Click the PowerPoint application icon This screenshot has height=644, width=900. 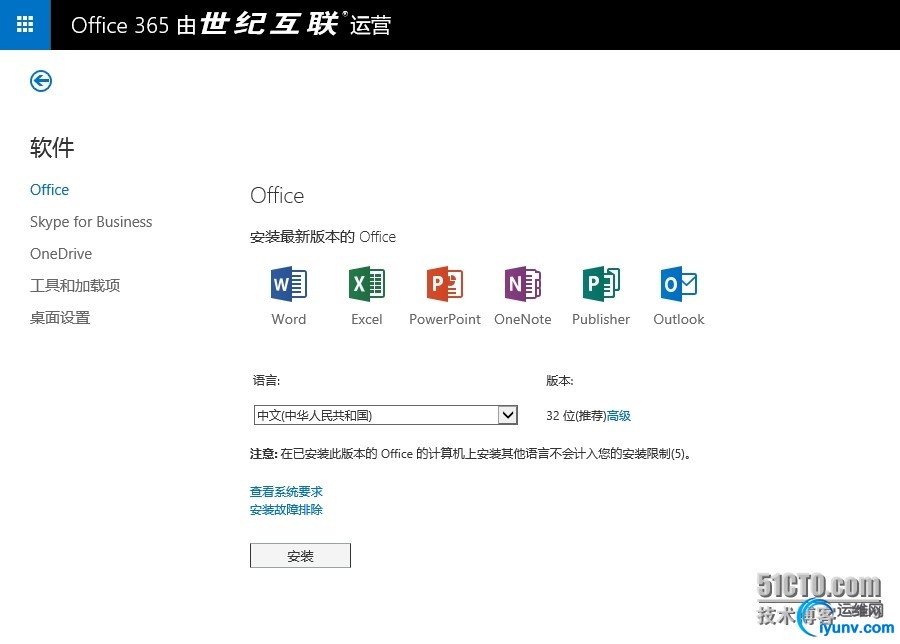[x=445, y=284]
